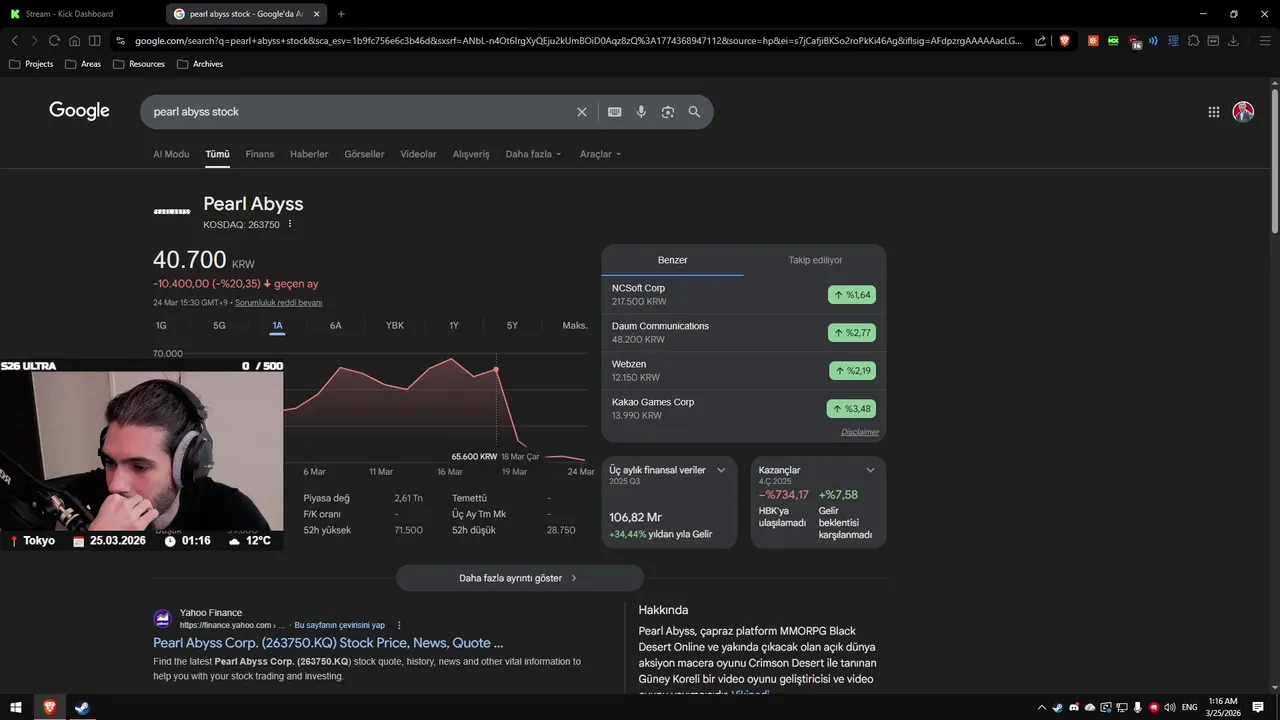
Task: Toggle the sidebar panel icon in toolbar
Action: coord(94,41)
